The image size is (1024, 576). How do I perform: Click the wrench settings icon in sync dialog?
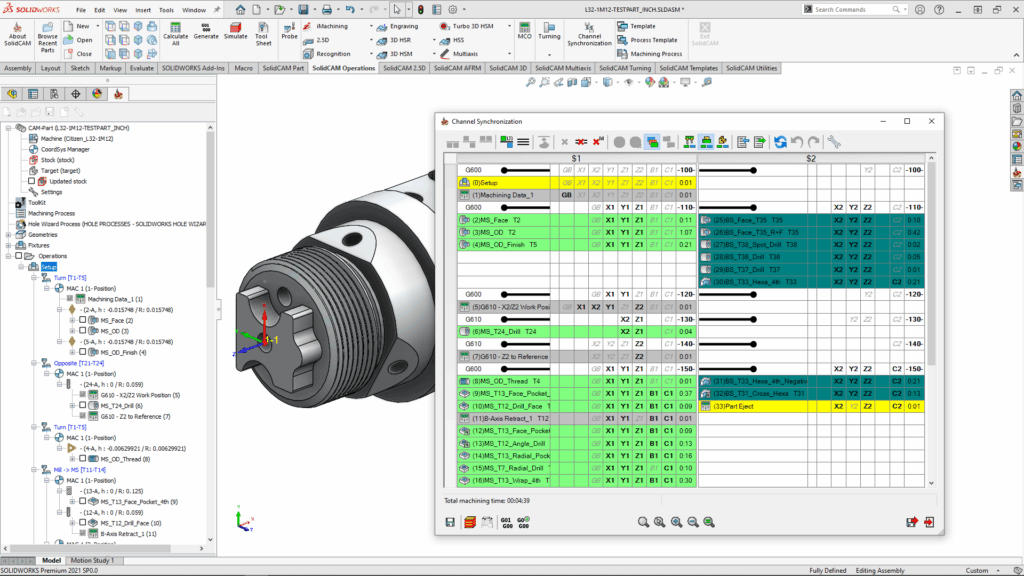pos(834,142)
